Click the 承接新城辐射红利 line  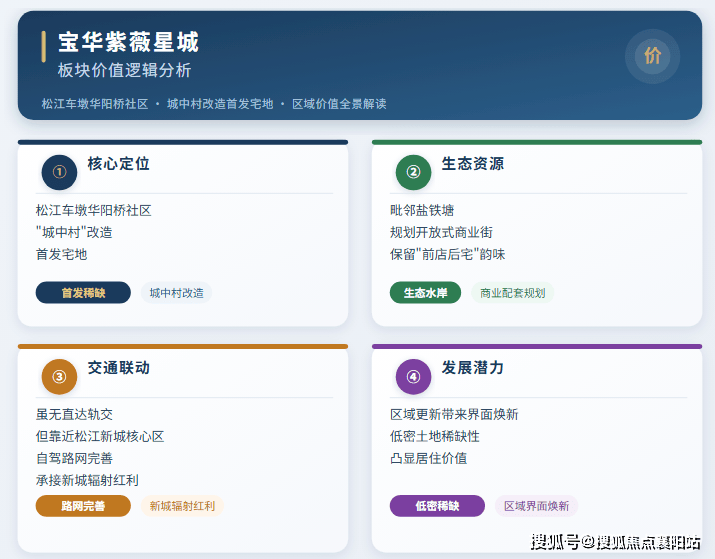pos(87,480)
